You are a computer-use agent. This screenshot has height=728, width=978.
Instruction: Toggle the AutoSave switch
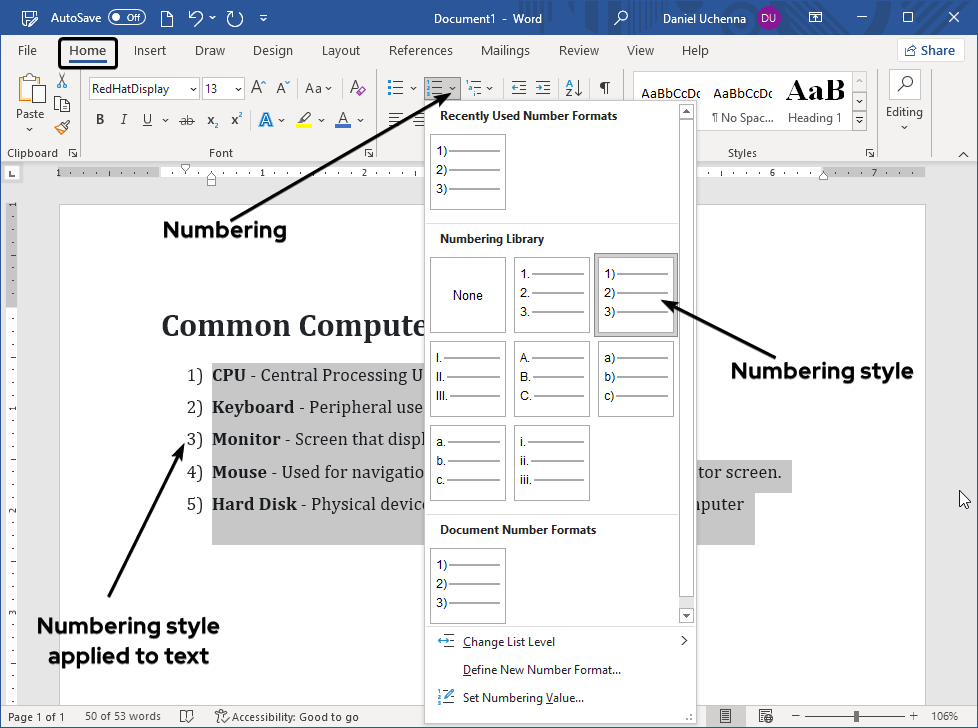[x=126, y=18]
